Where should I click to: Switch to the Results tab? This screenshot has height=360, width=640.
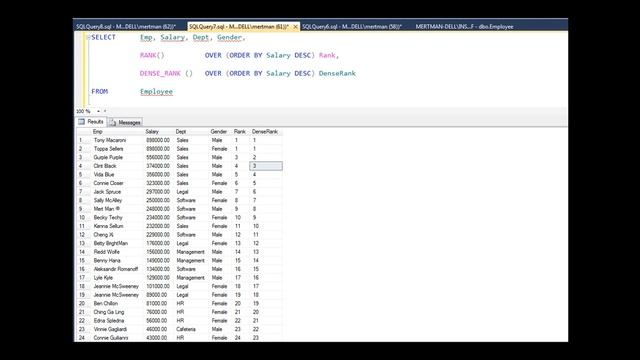[91, 122]
